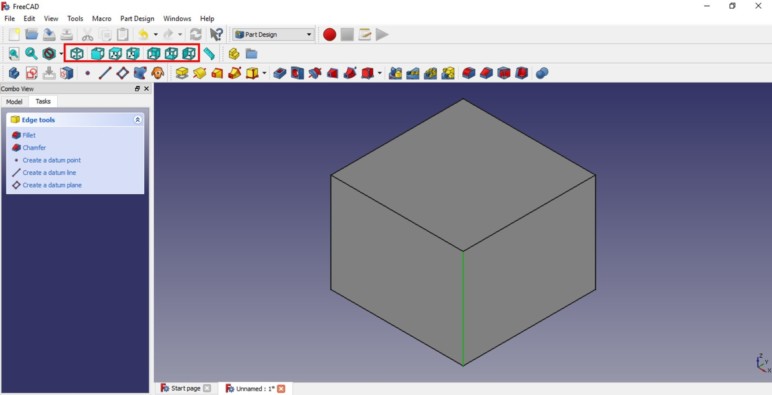Set the view to Rear
The width and height of the screenshot is (772, 395).
coord(154,54)
